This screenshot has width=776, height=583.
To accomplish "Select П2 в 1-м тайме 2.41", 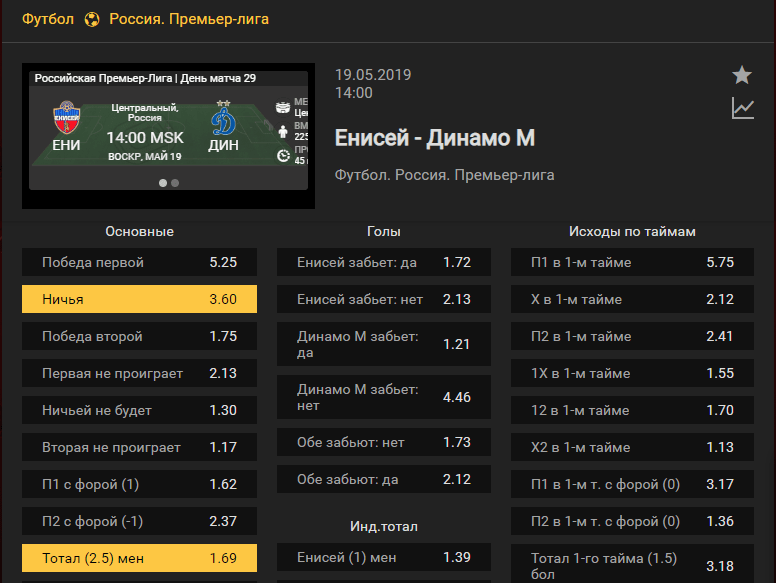I will (x=632, y=336).
